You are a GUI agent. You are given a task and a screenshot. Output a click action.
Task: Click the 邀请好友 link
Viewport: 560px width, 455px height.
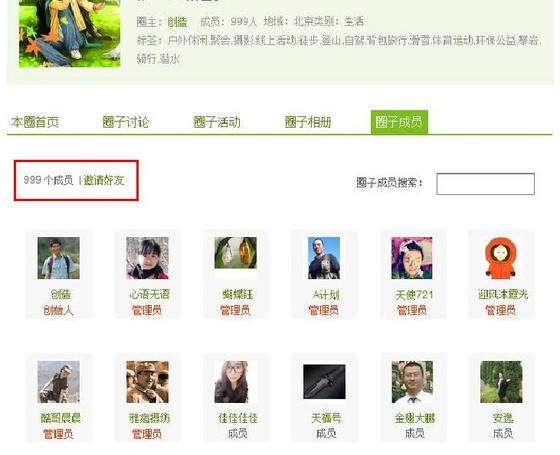coord(104,180)
